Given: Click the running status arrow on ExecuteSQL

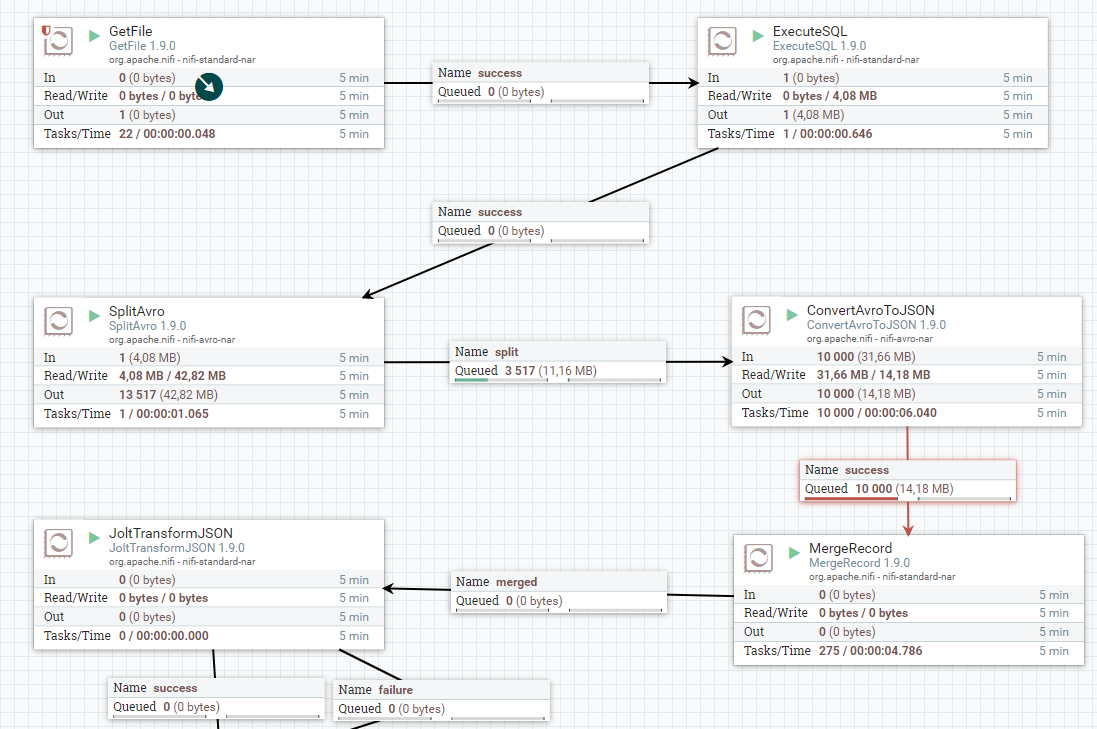Looking at the screenshot, I should [x=758, y=35].
